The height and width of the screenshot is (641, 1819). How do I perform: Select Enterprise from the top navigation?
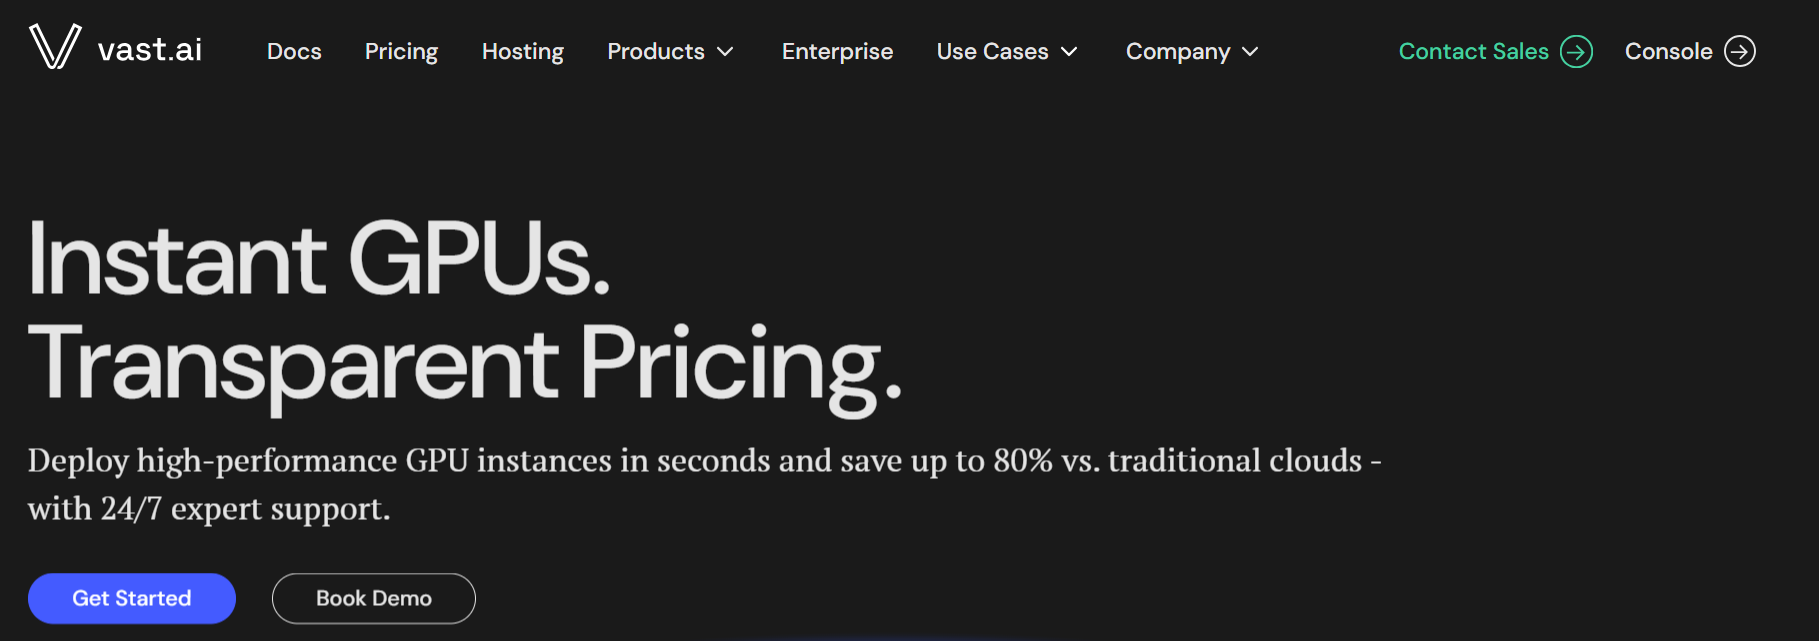(837, 51)
